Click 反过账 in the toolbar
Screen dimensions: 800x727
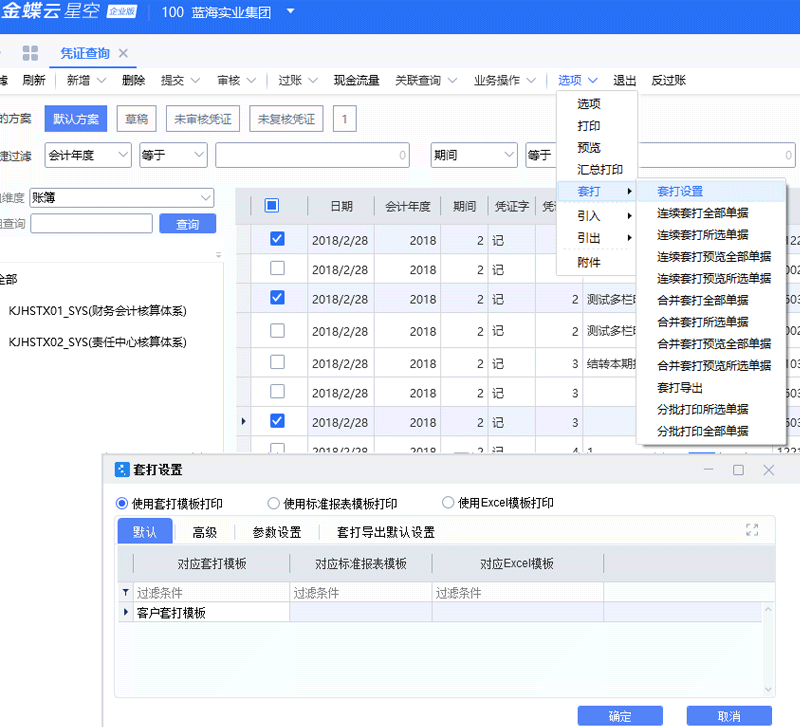668,80
